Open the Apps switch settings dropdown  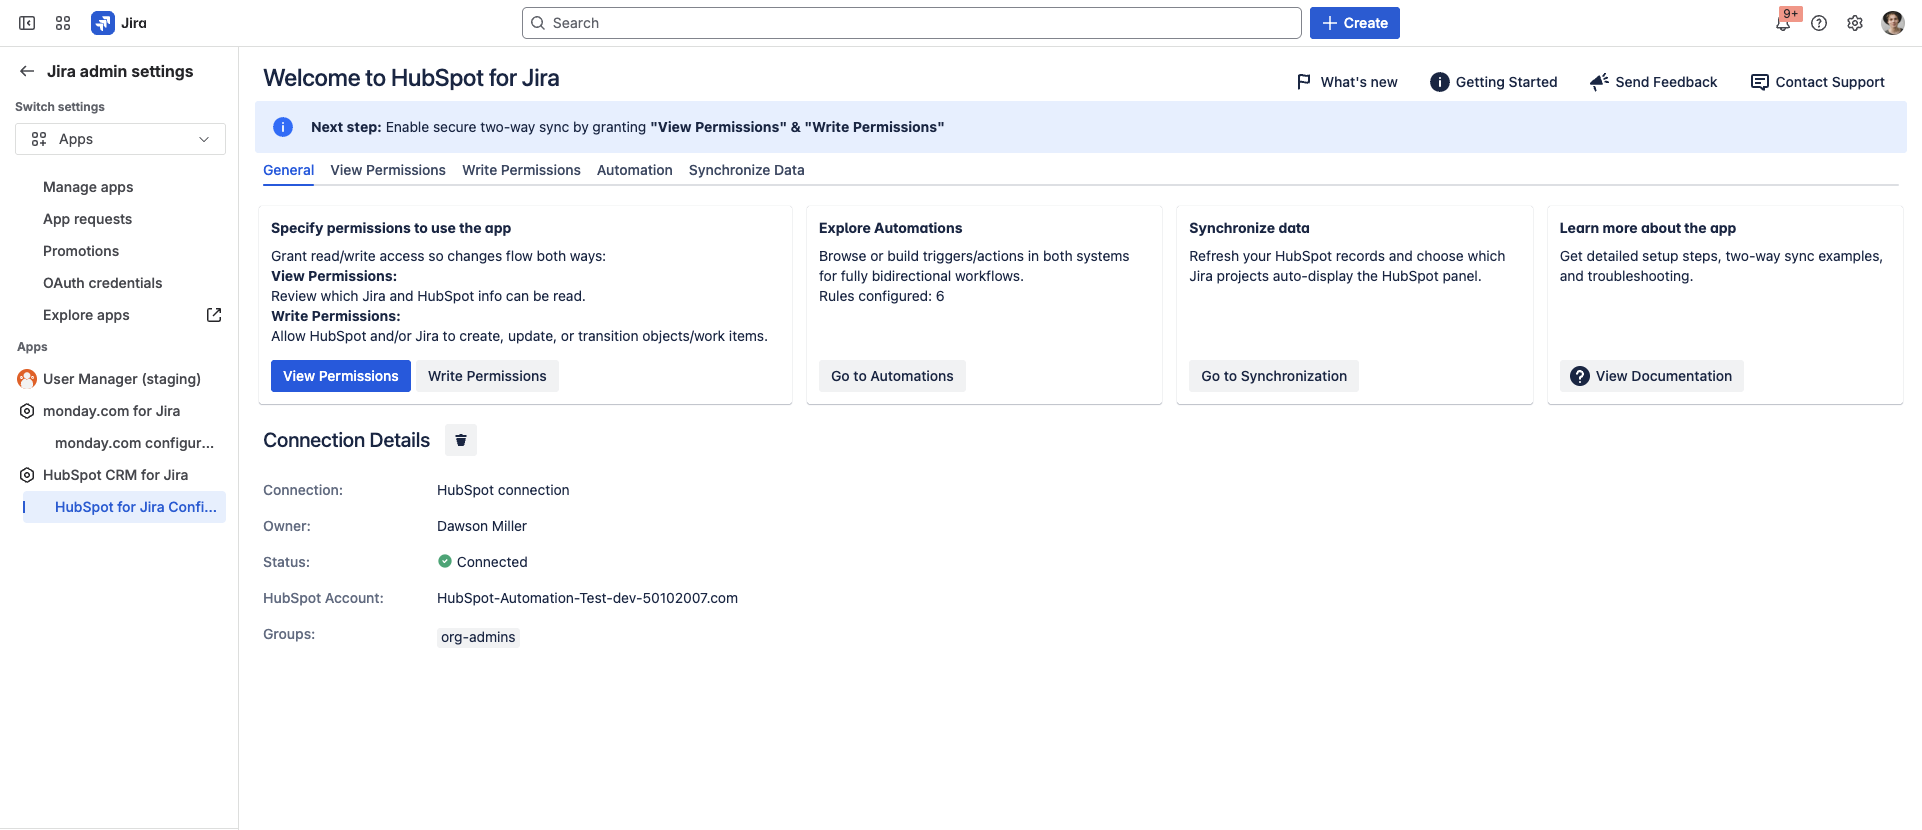coord(120,139)
